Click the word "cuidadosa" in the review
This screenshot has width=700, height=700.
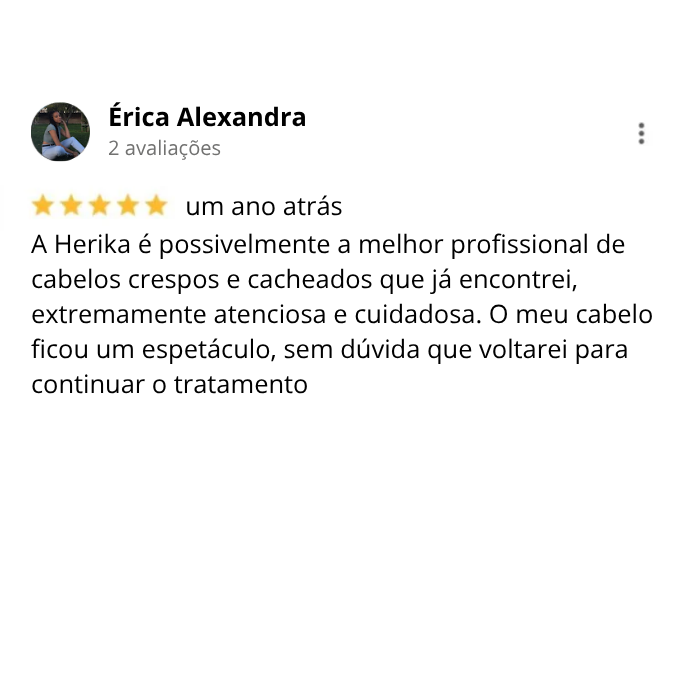(418, 315)
